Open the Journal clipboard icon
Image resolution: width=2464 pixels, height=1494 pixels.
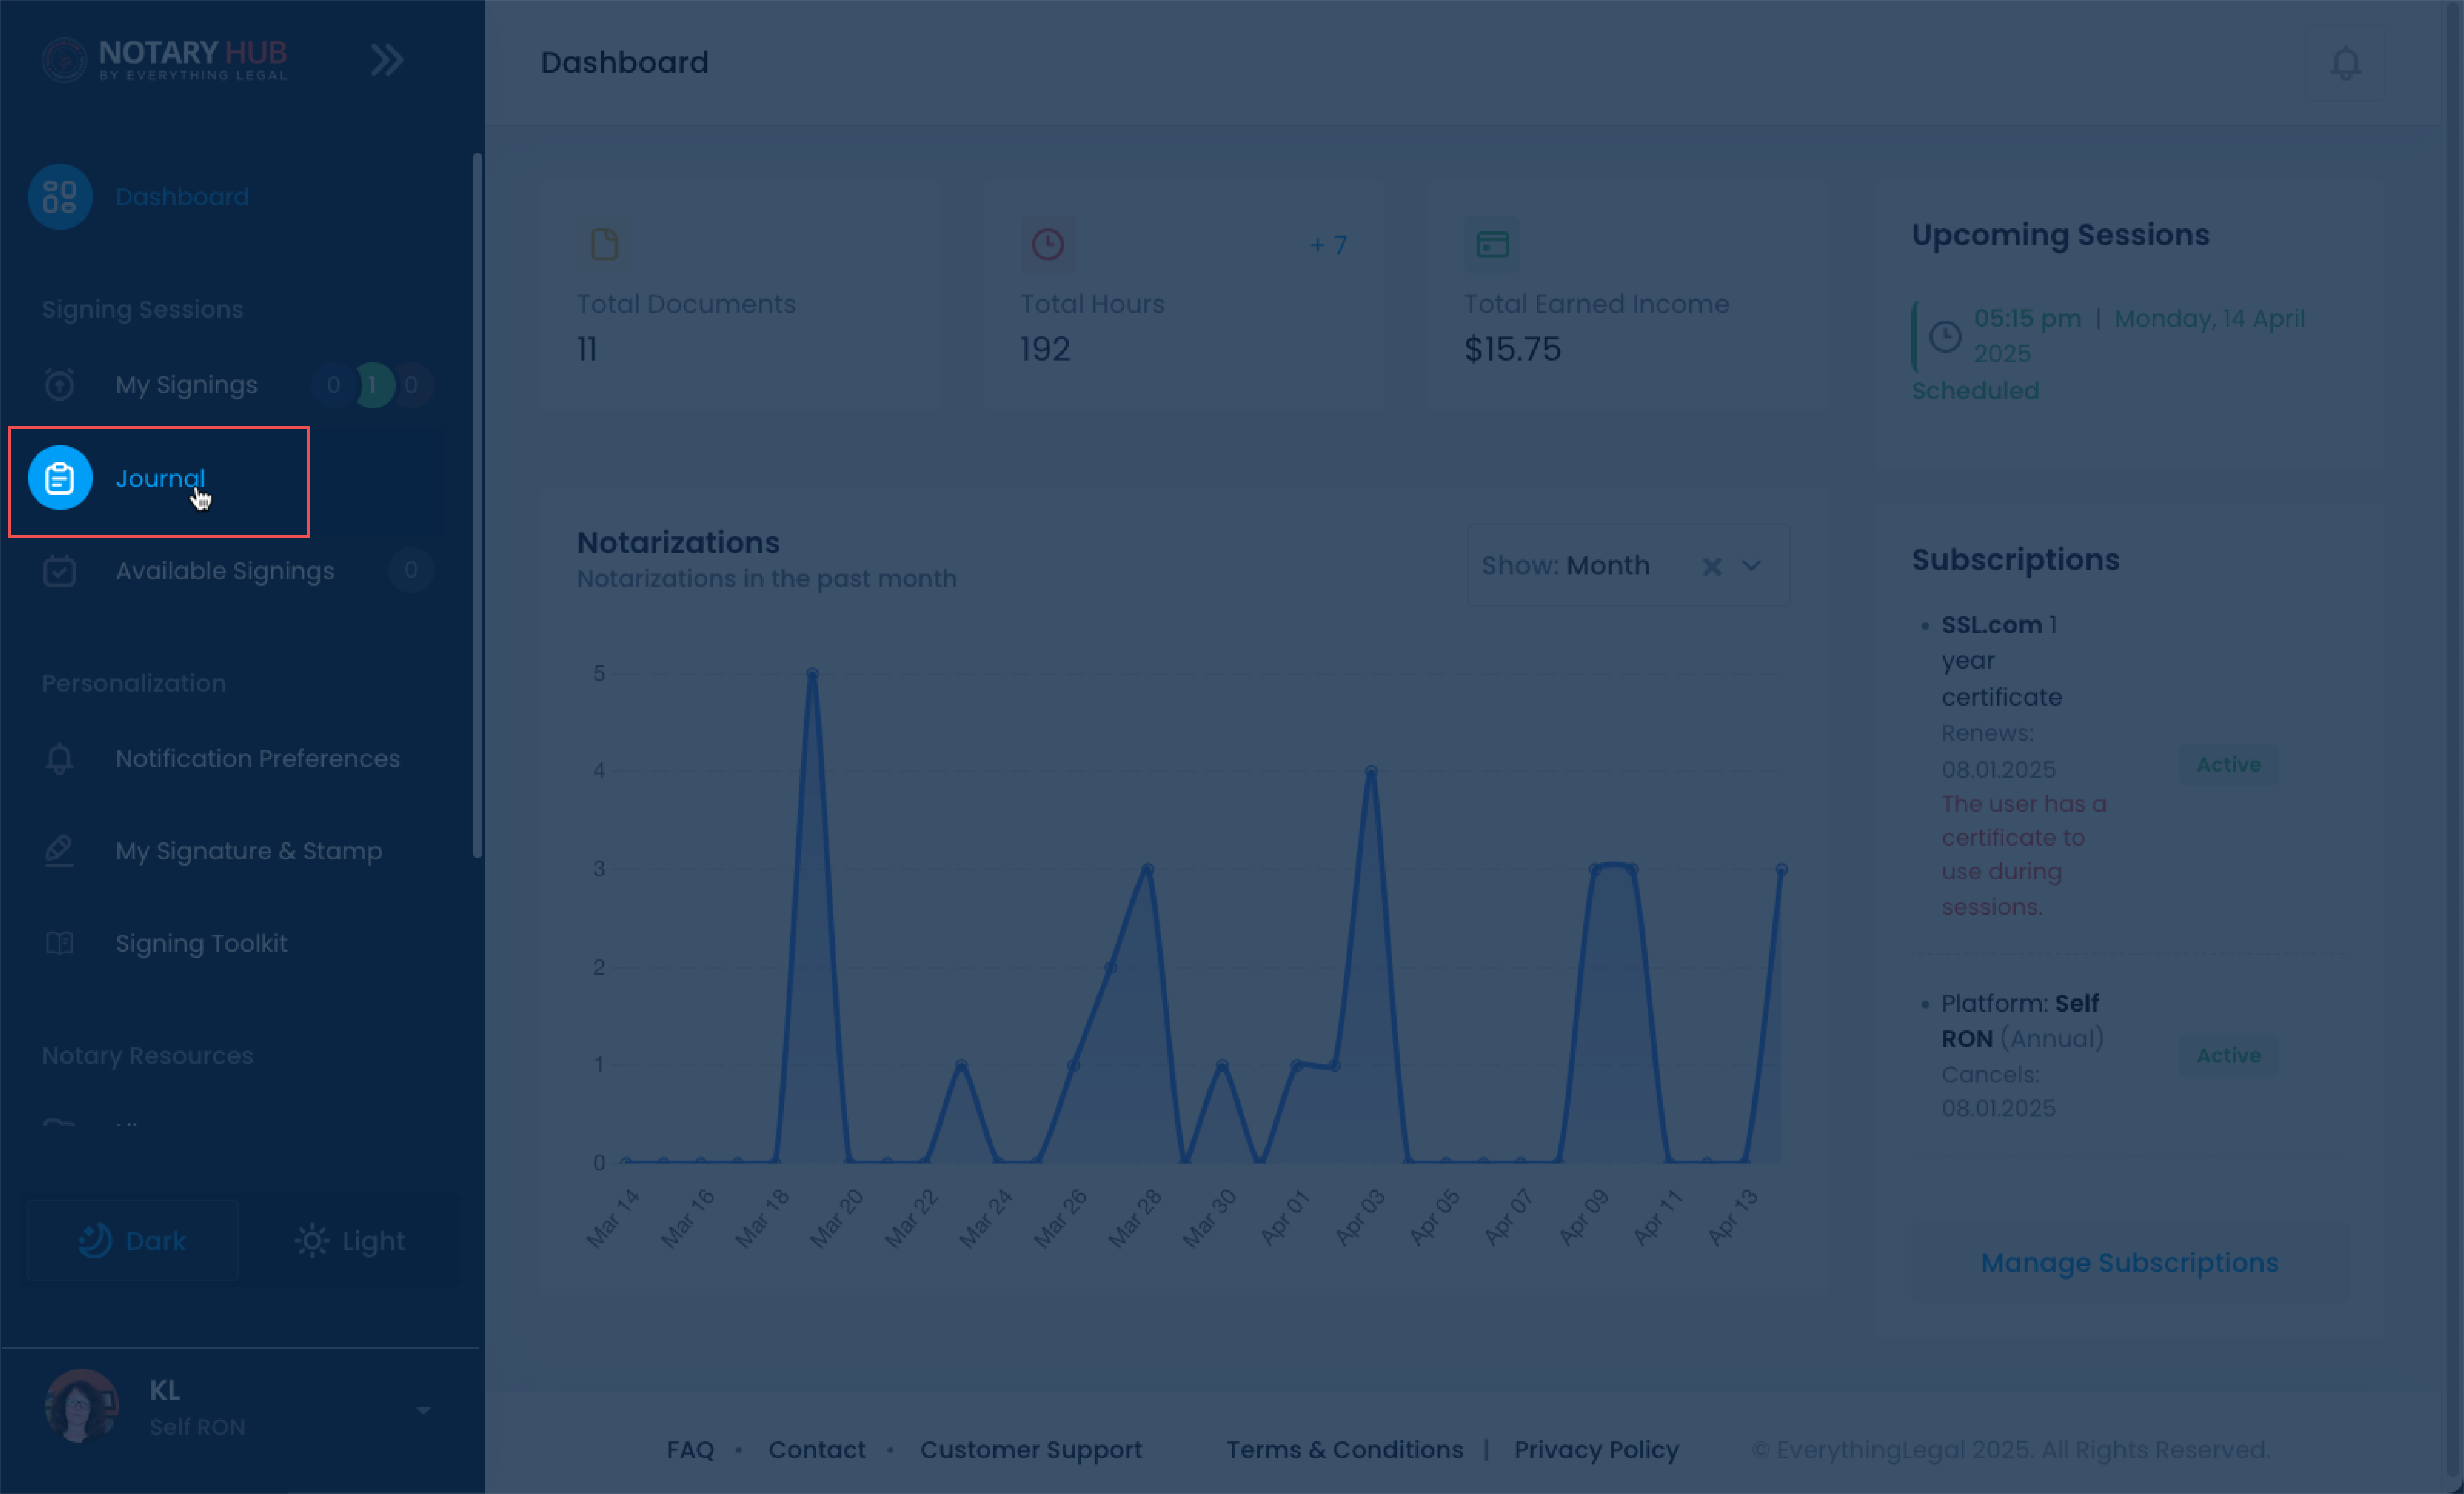pyautogui.click(x=60, y=478)
